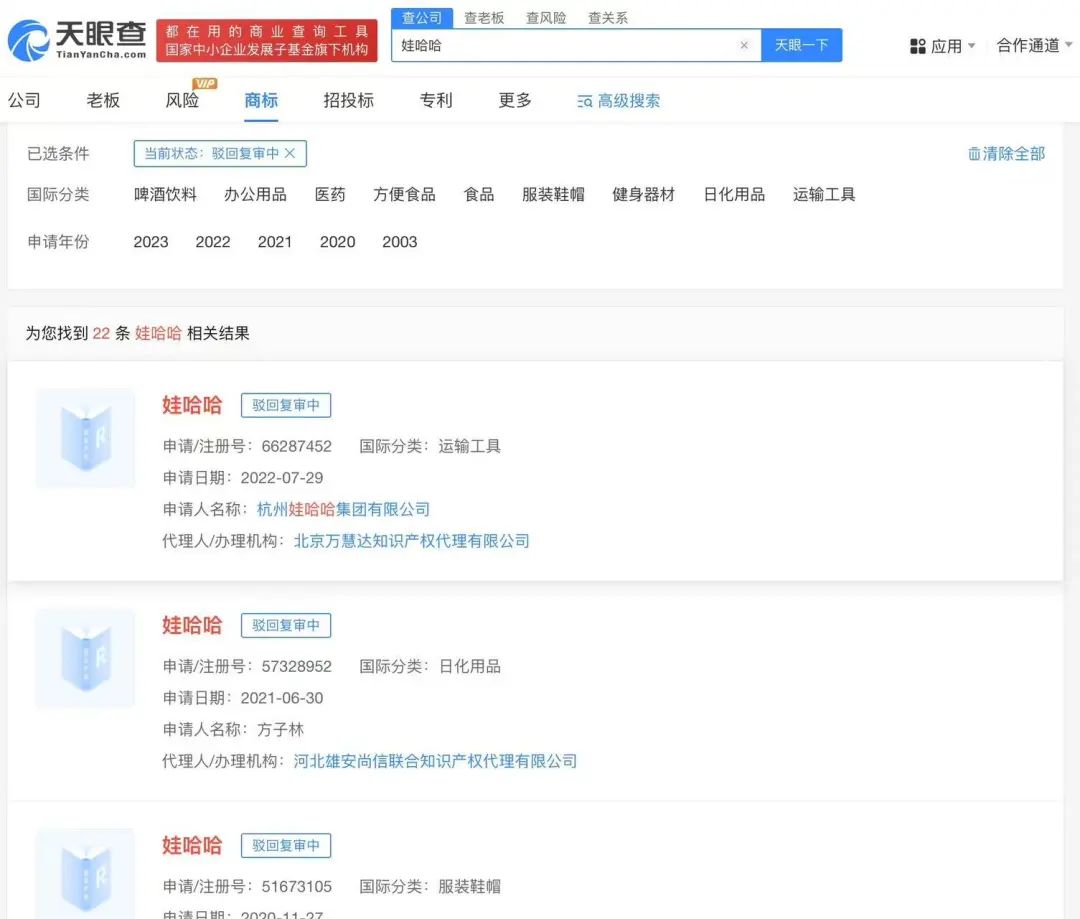Select the 查风险 search tab
Image resolution: width=1080 pixels, height=919 pixels.
point(546,18)
